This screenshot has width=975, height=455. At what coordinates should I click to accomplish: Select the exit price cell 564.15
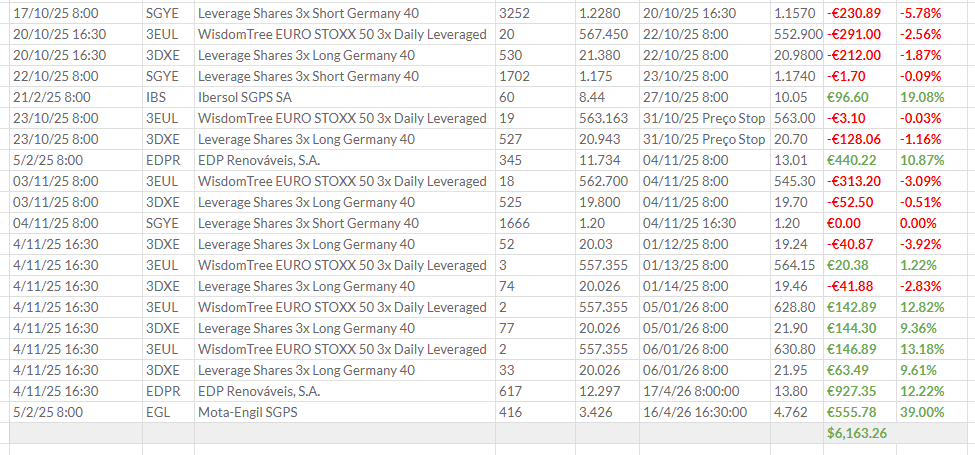click(797, 265)
